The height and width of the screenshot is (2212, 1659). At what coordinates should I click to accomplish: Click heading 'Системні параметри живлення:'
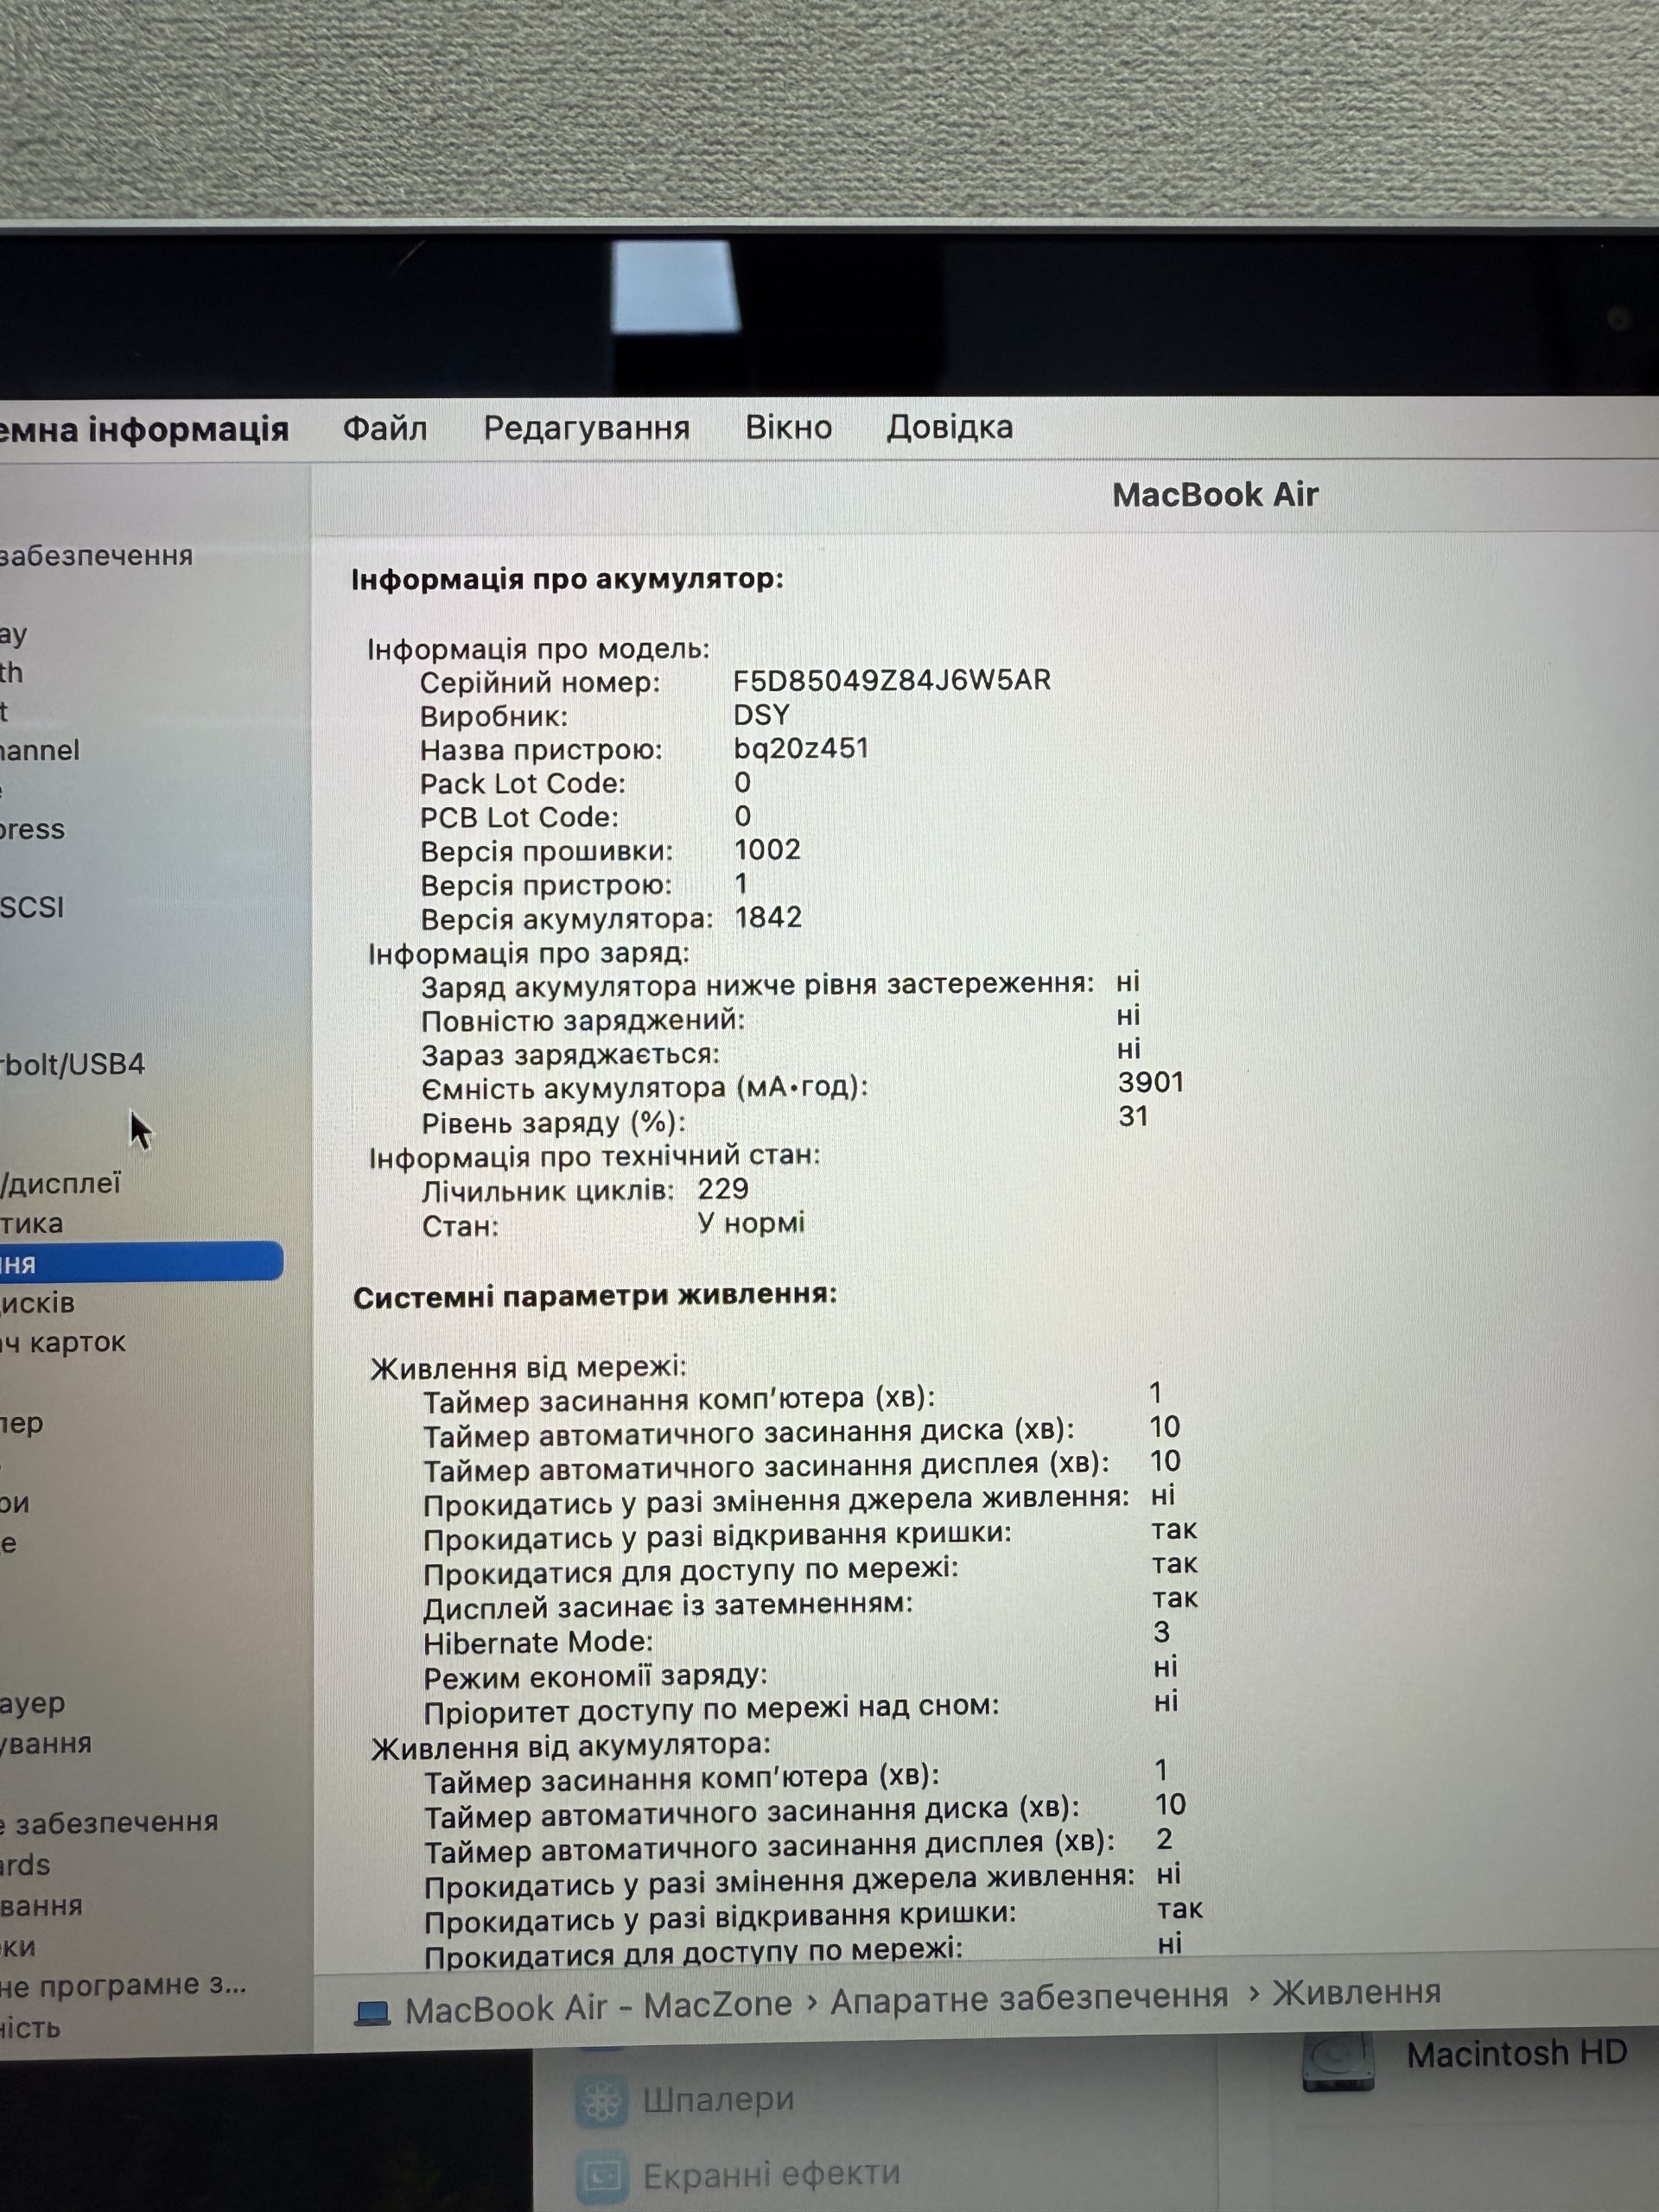tap(595, 1296)
